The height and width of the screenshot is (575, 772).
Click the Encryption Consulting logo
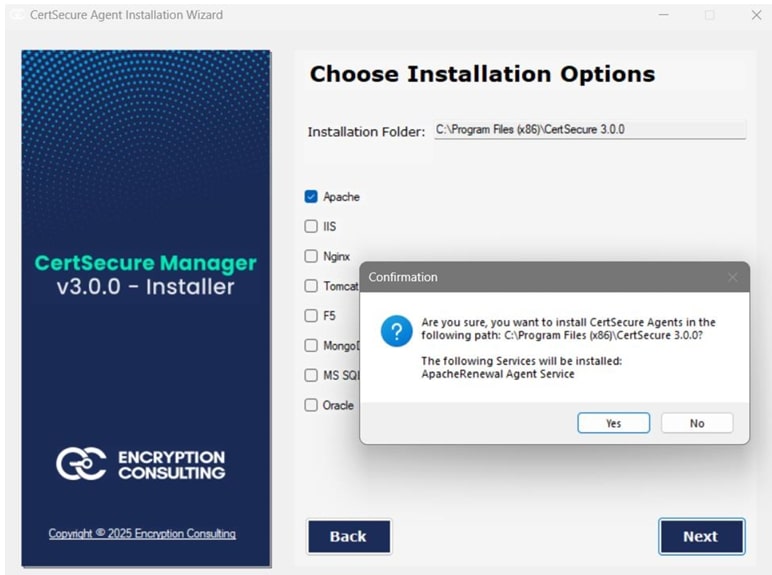(x=141, y=464)
